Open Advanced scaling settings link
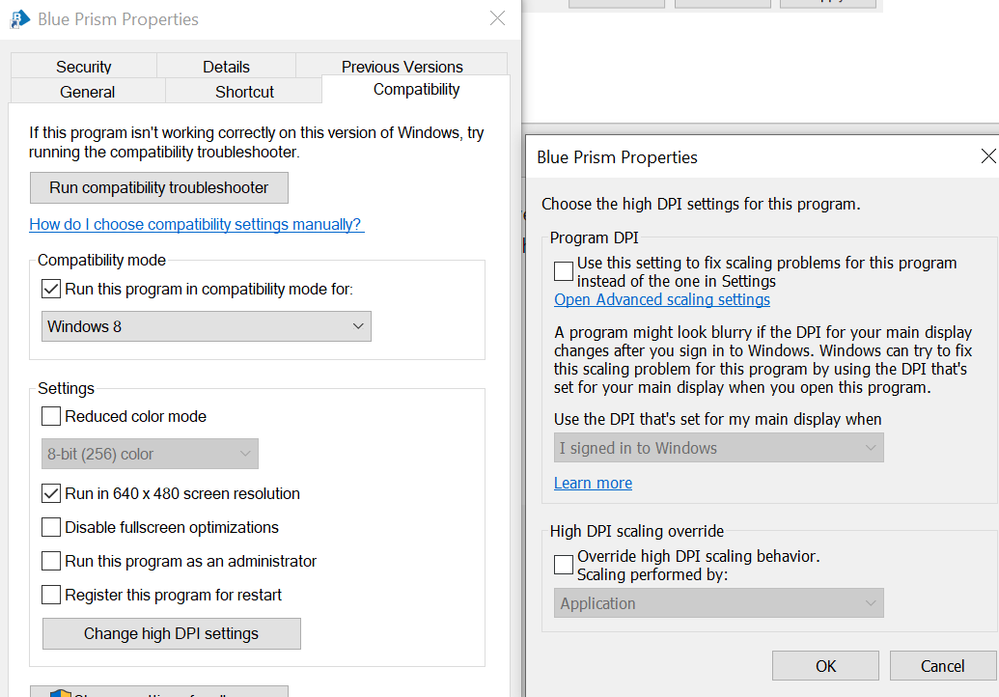This screenshot has height=697, width=999. click(662, 300)
